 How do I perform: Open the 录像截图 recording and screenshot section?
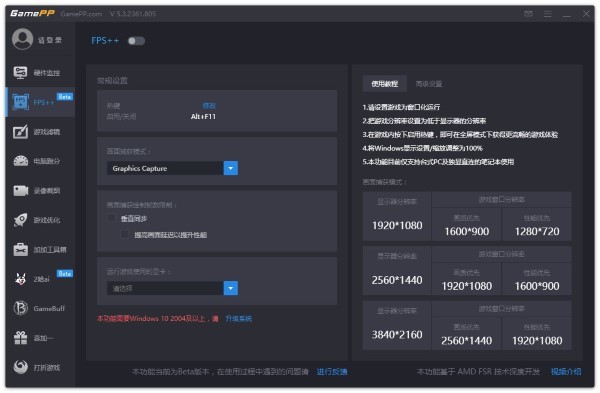pyautogui.click(x=40, y=191)
